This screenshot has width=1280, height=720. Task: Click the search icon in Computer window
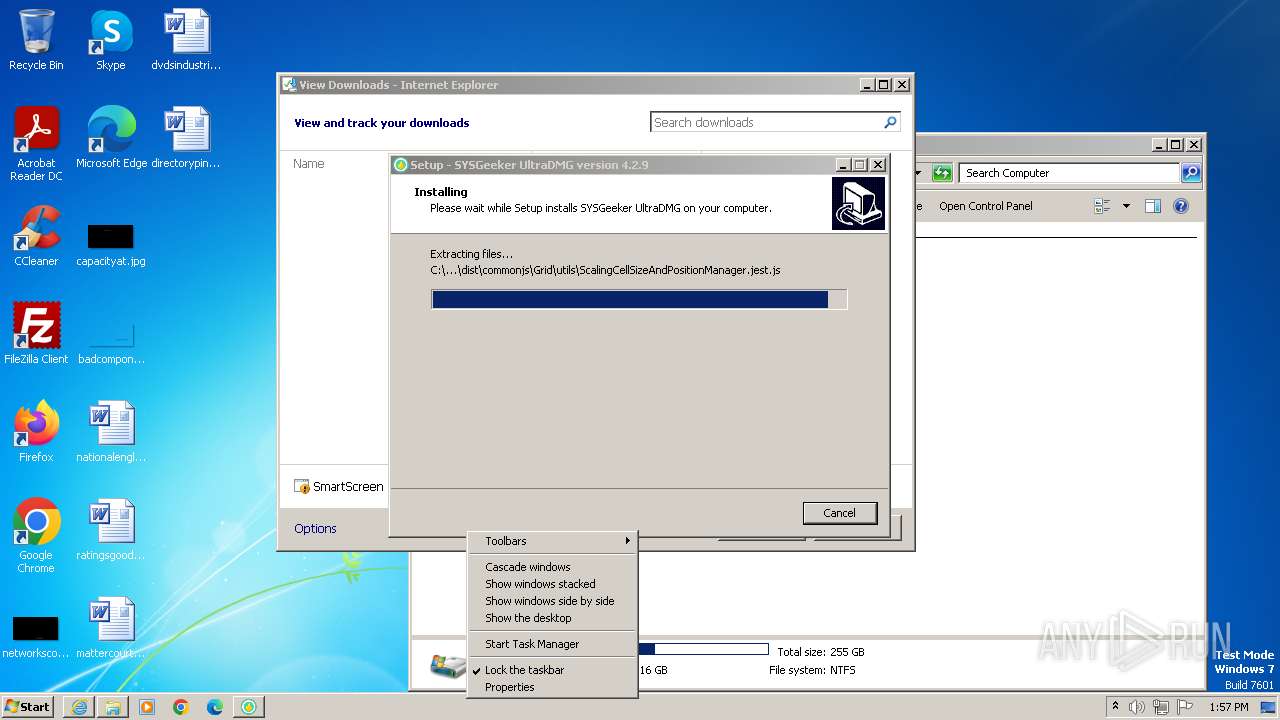[x=1190, y=173]
